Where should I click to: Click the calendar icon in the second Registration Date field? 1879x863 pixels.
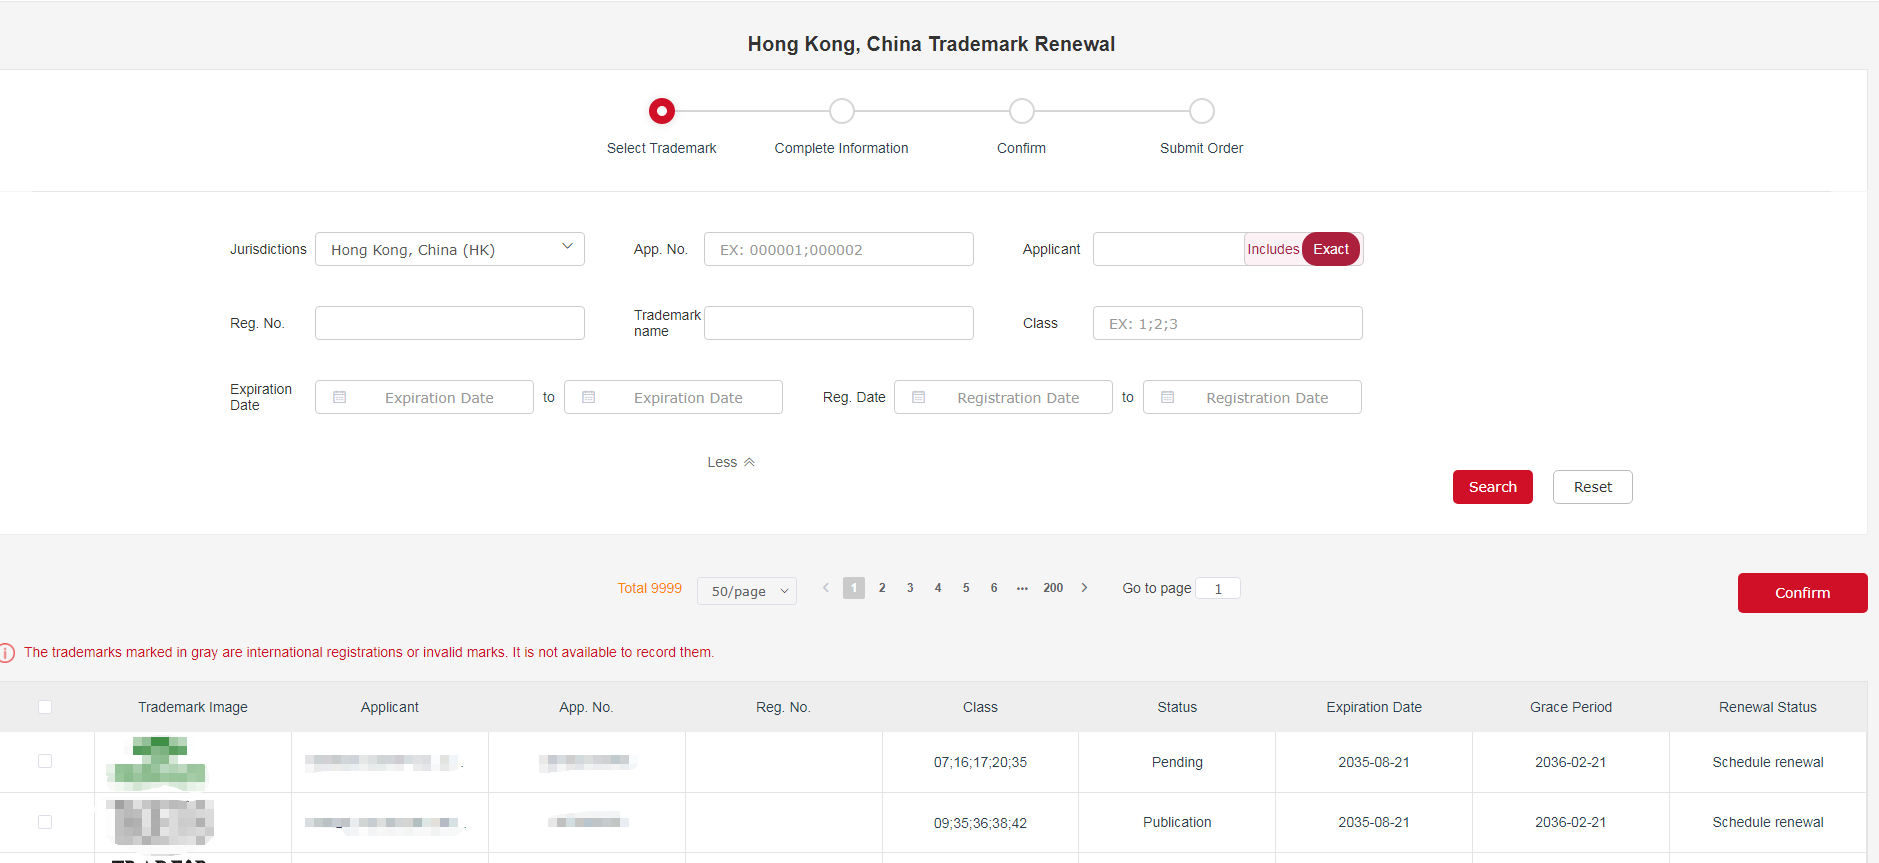1168,397
